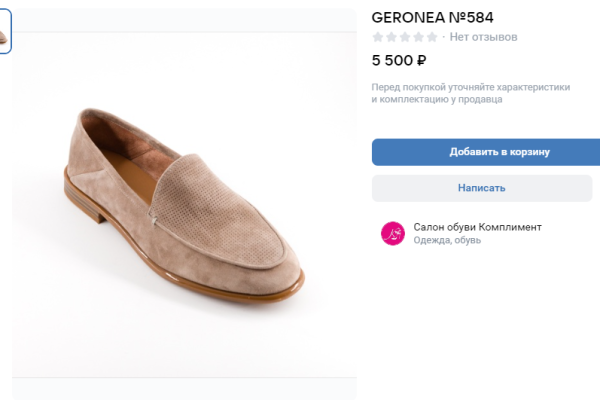
Task: Click the GERONEA №584 product title
Action: pyautogui.click(x=432, y=17)
